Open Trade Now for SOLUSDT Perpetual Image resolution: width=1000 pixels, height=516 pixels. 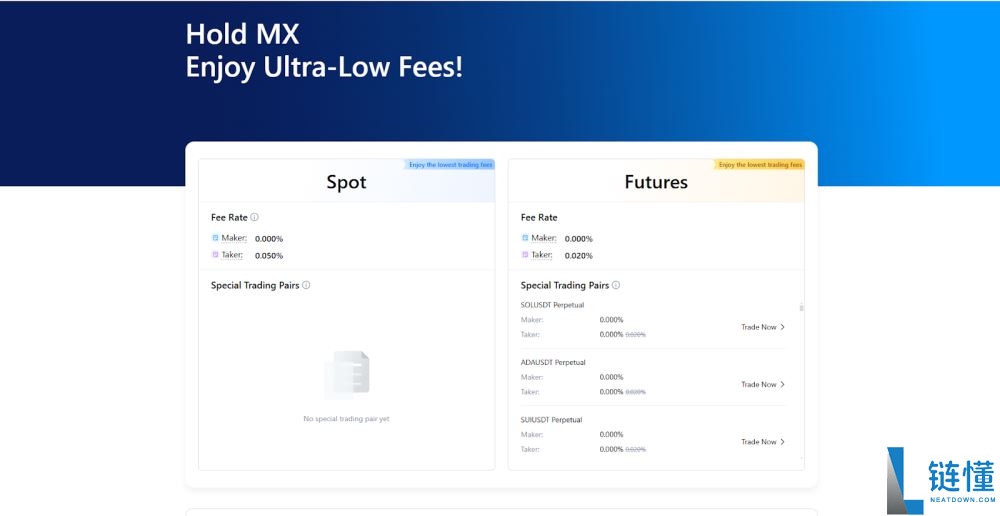click(763, 327)
